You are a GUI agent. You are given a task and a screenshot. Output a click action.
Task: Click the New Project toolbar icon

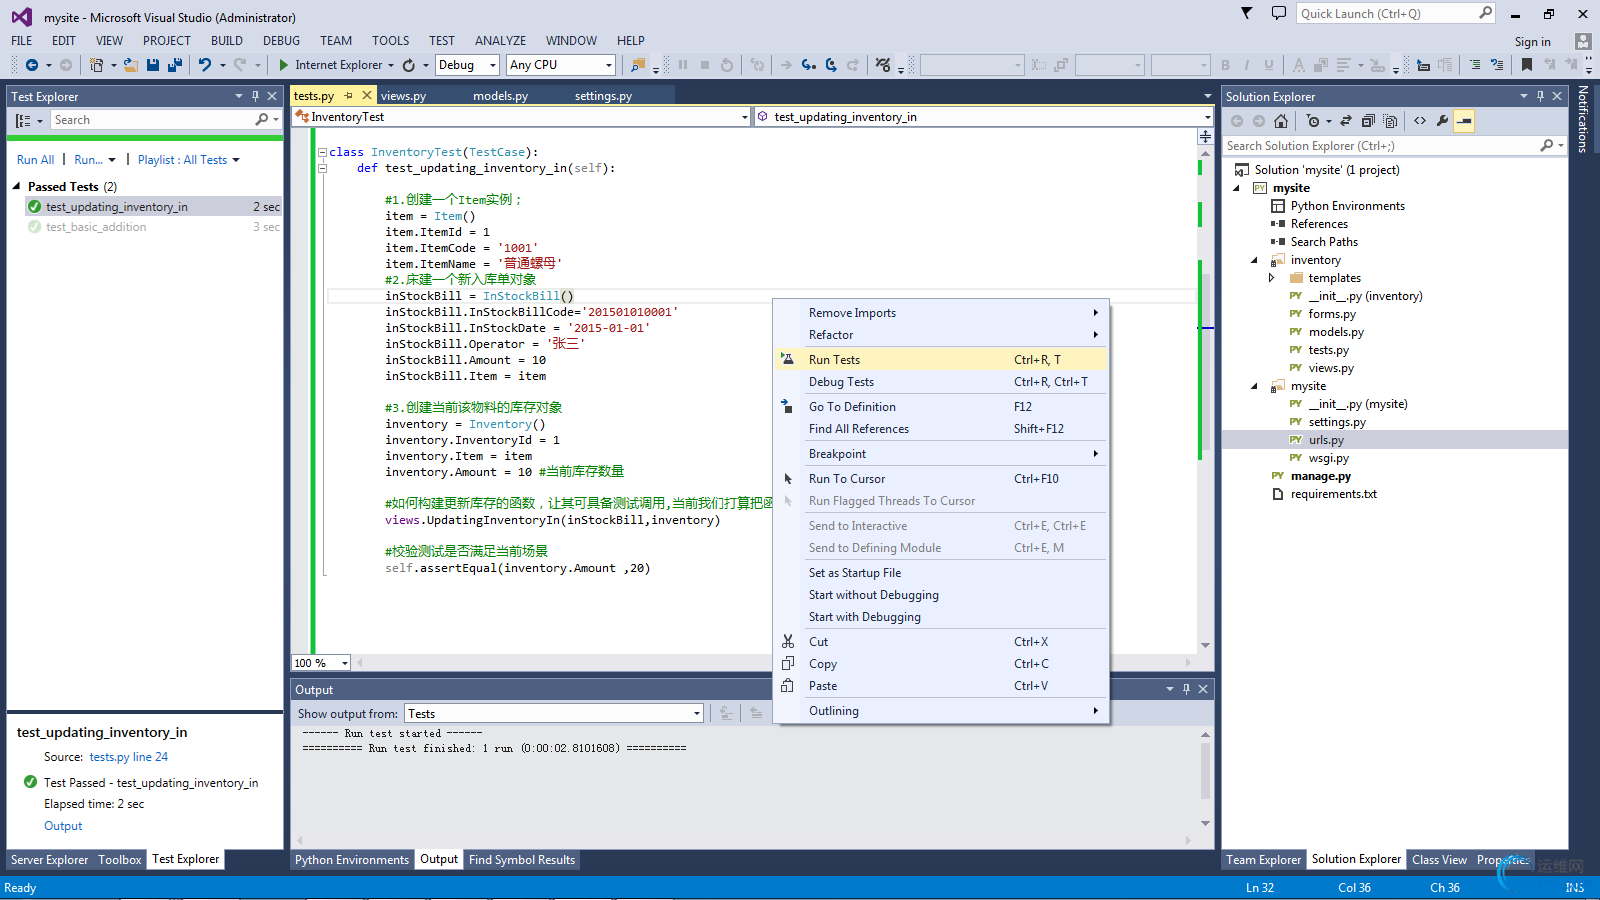click(x=96, y=65)
